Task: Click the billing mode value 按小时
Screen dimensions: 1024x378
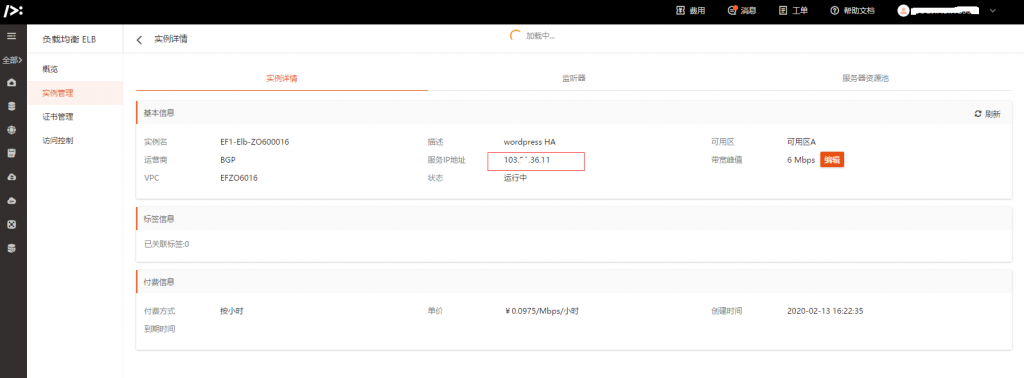Action: (232, 311)
